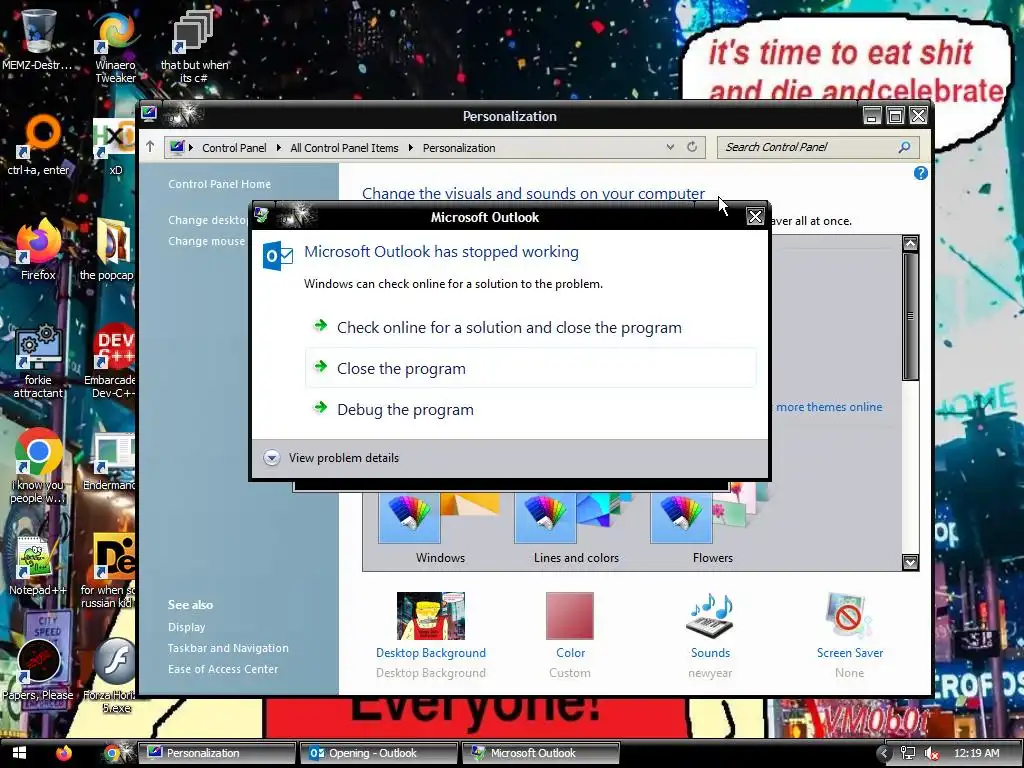Open the Chrome 'i know you people w...' shortcut
The image size is (1024, 768).
(x=38, y=465)
